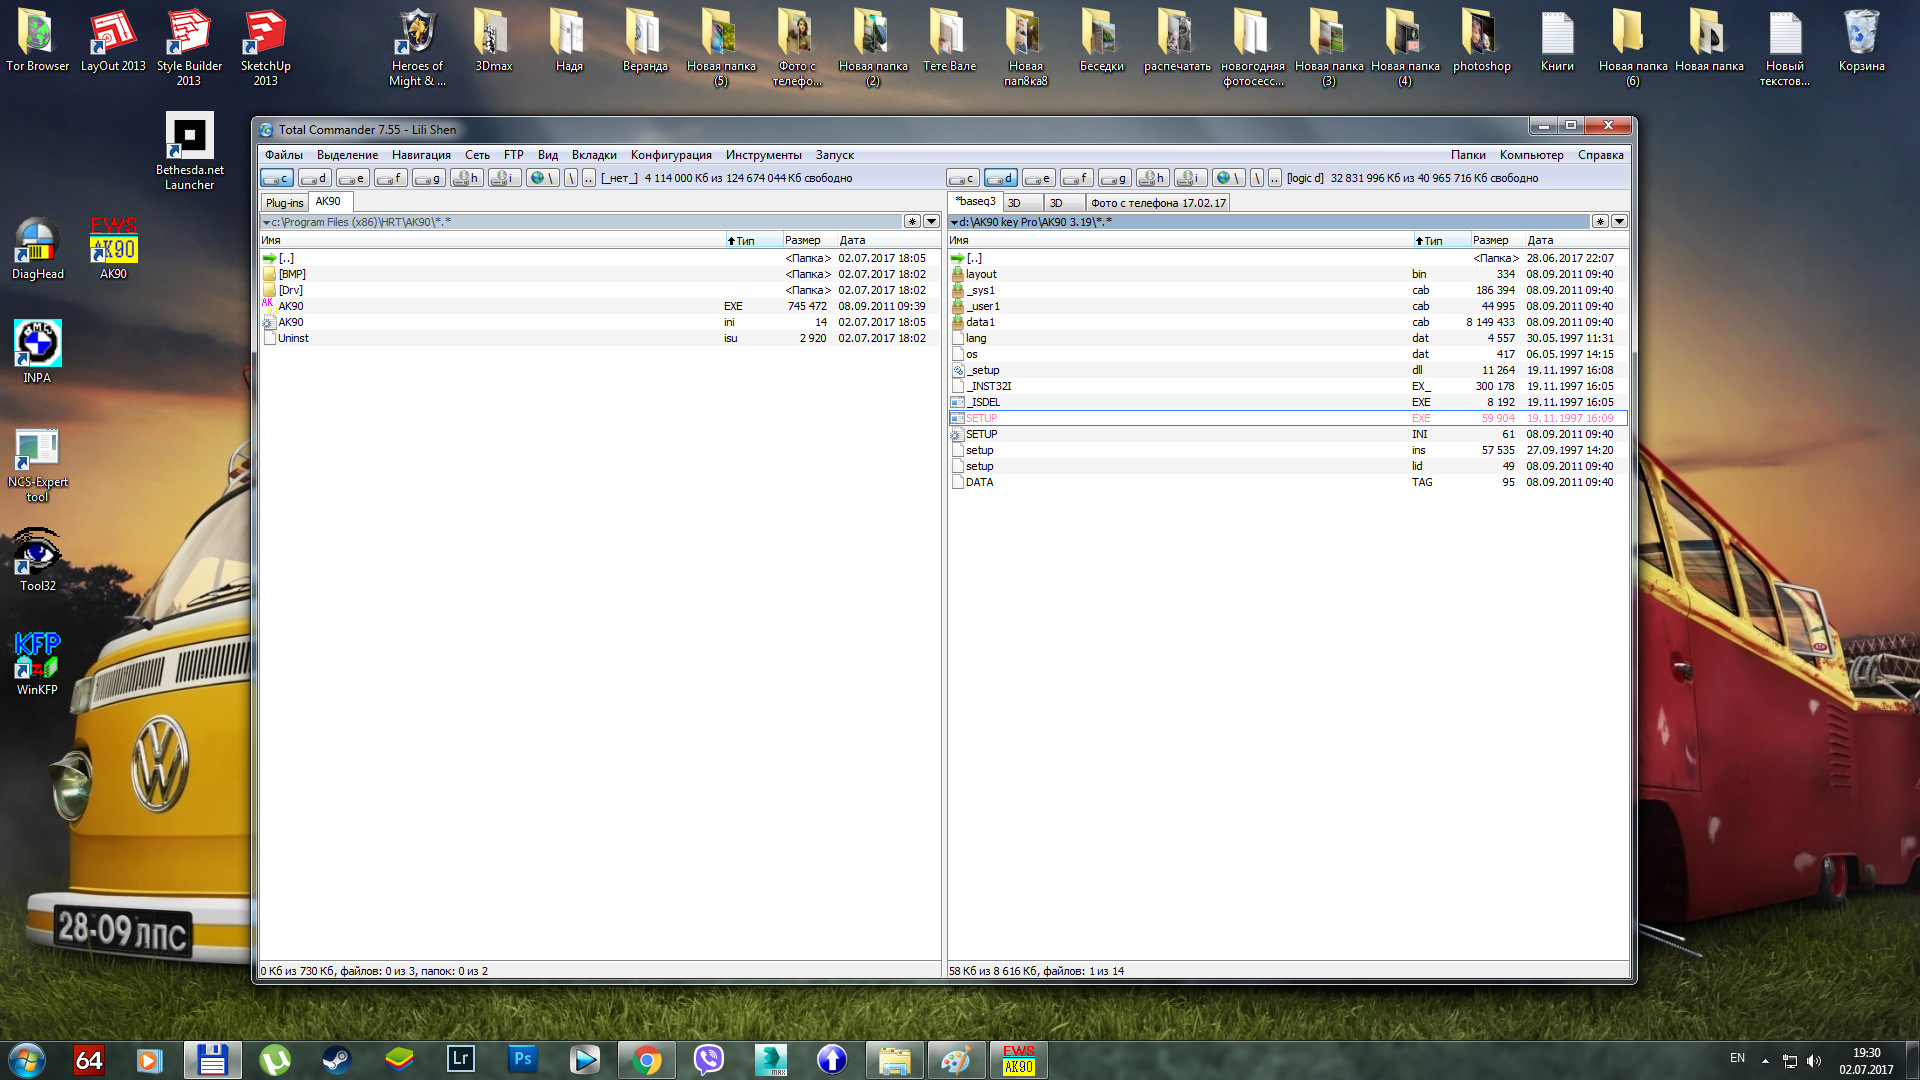
Task: Select data1 cab file in right panel
Action: click(x=980, y=322)
